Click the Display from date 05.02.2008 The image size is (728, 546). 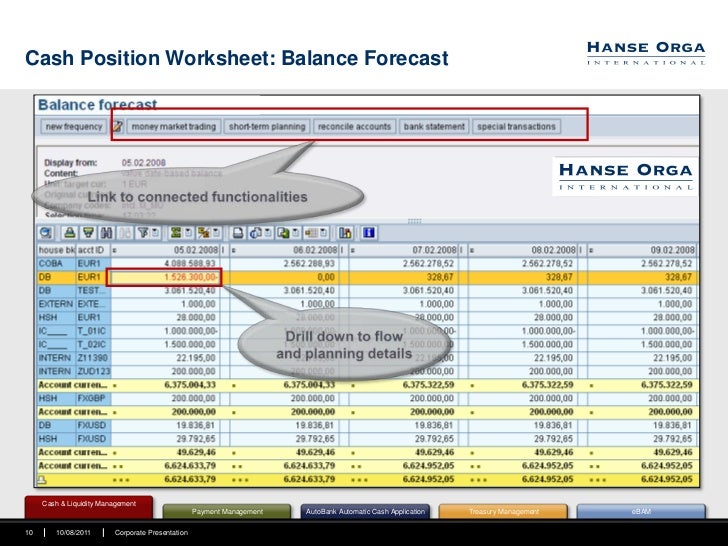click(x=143, y=162)
